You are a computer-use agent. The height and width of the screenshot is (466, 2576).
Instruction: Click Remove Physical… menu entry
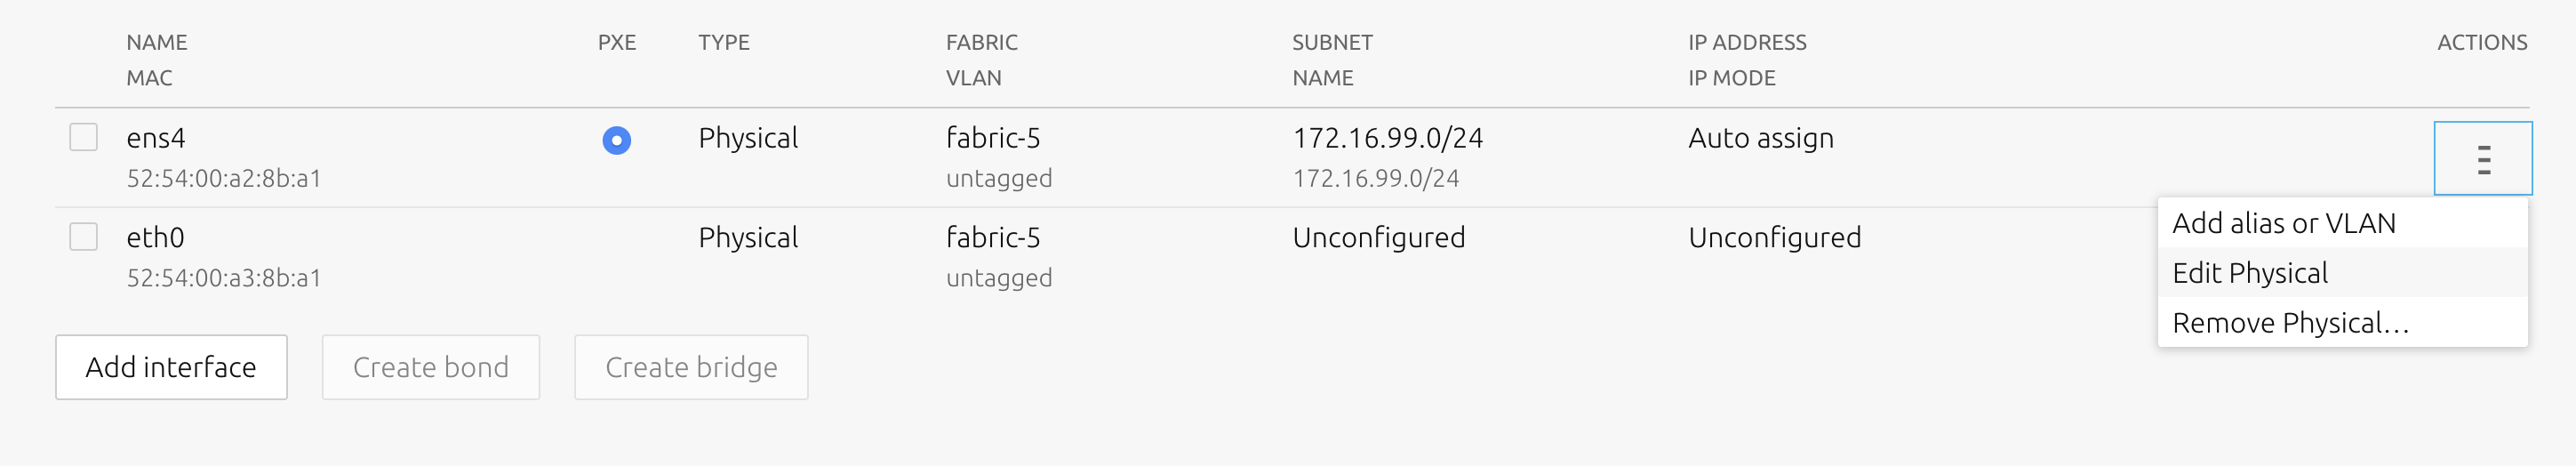(2289, 323)
